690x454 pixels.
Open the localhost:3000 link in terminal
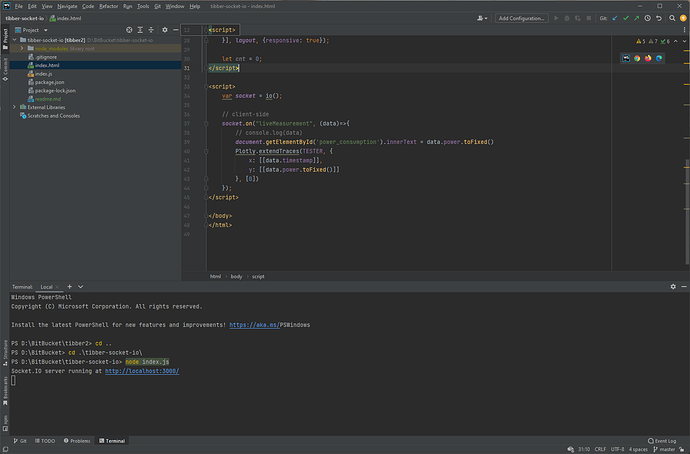142,371
